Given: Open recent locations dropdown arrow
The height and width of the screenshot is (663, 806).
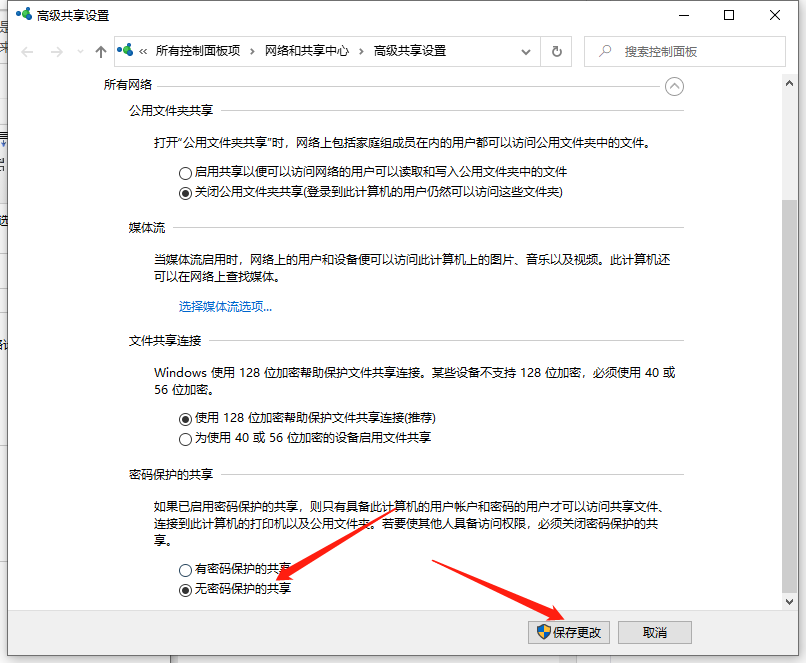Looking at the screenshot, I should coord(79,52).
